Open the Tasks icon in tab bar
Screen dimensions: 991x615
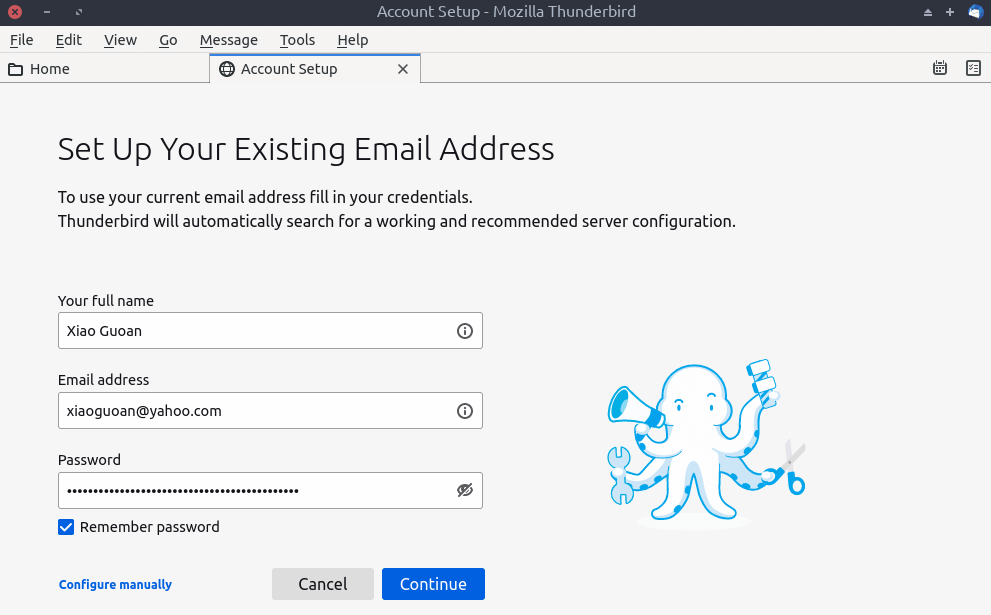click(x=973, y=69)
